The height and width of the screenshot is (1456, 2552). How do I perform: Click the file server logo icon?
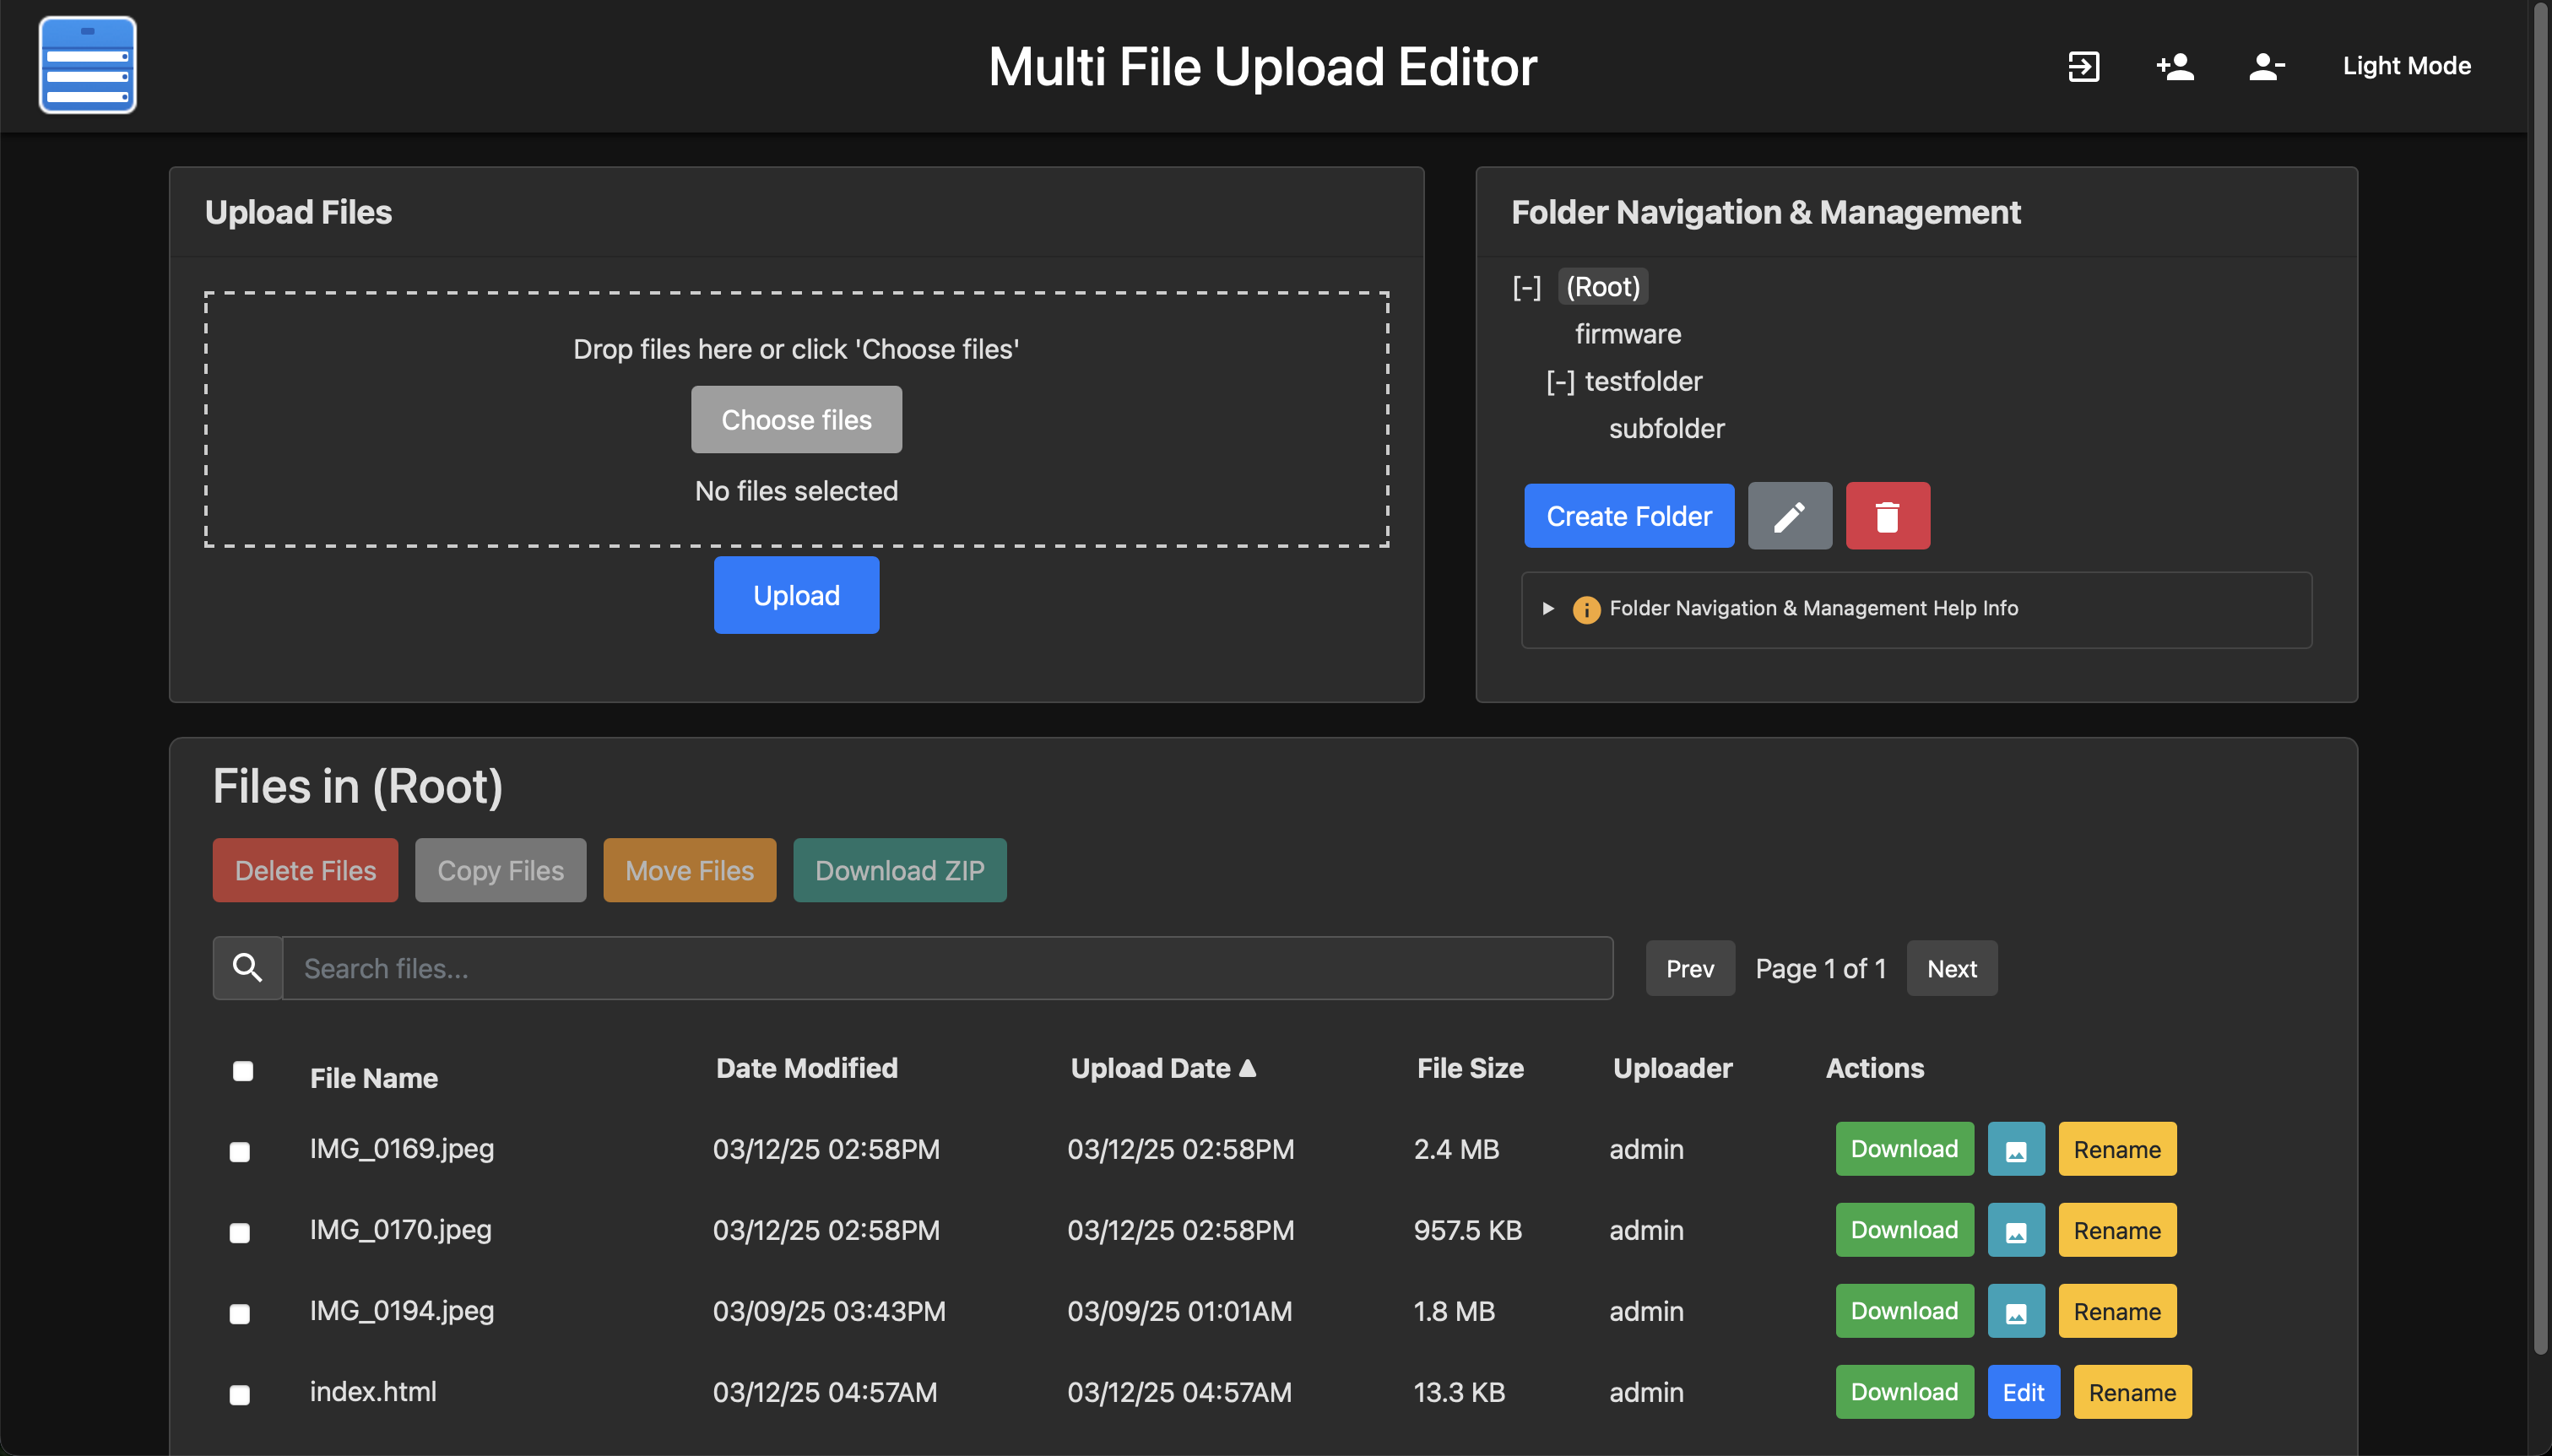pyautogui.click(x=87, y=66)
